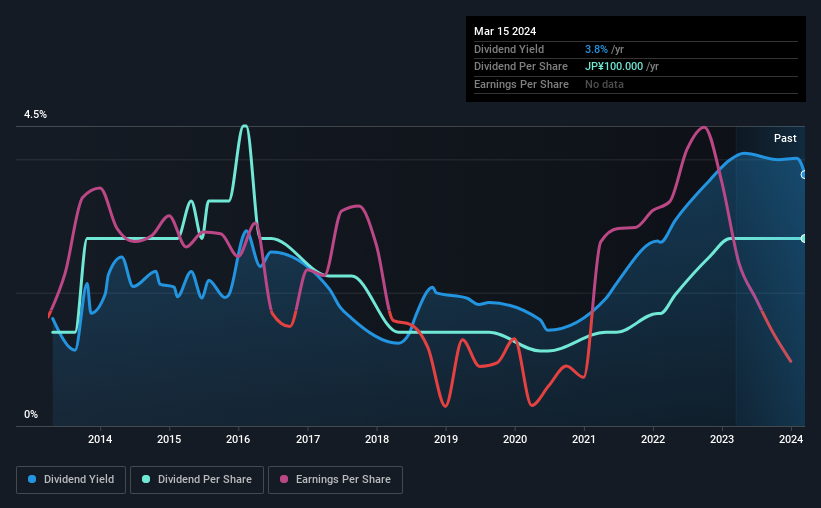Click the 2018 x-axis label

pyautogui.click(x=377, y=439)
